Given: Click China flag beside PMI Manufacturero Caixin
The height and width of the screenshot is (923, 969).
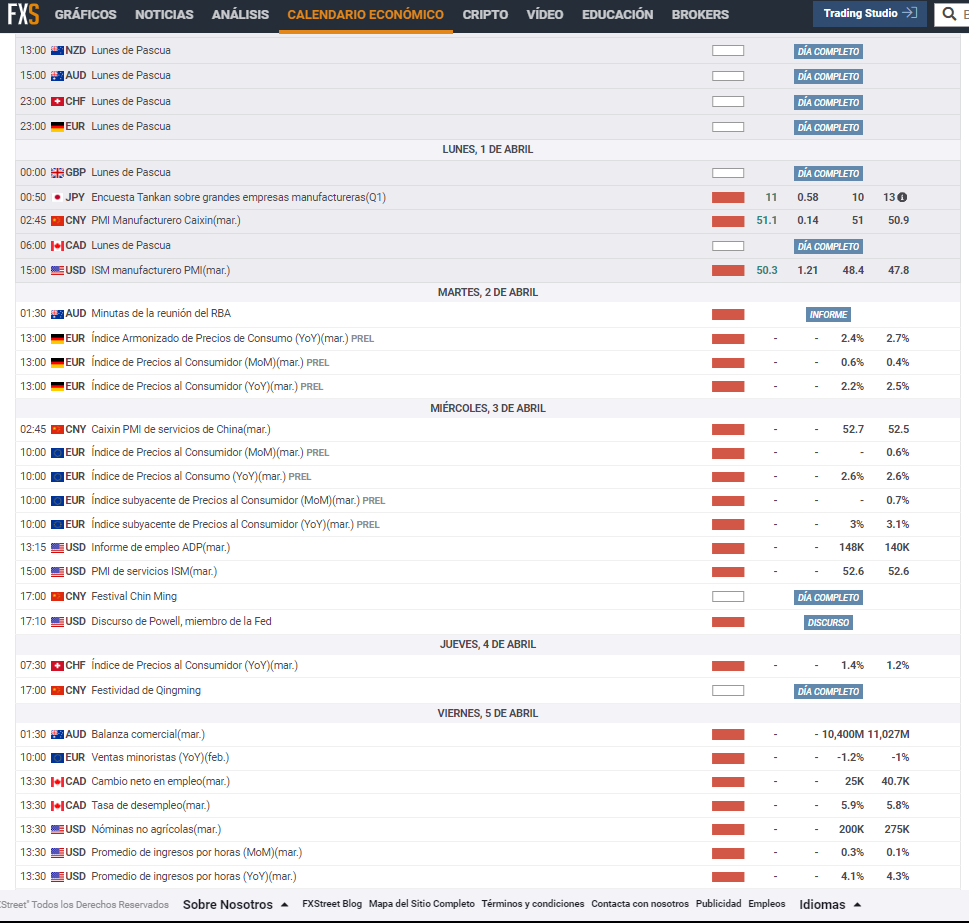Looking at the screenshot, I should point(57,221).
